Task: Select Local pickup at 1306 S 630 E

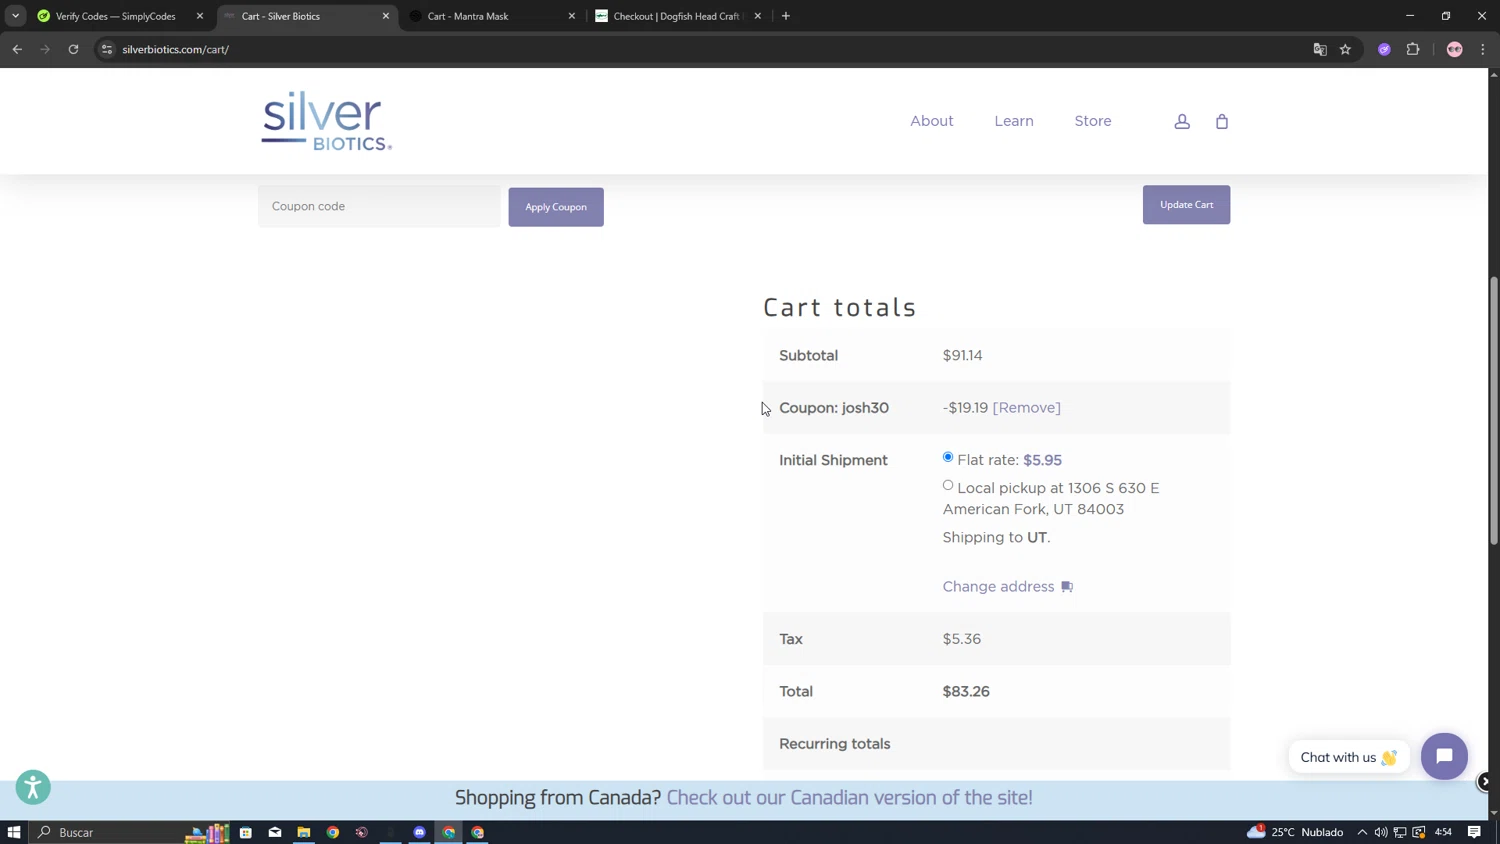Action: click(948, 485)
